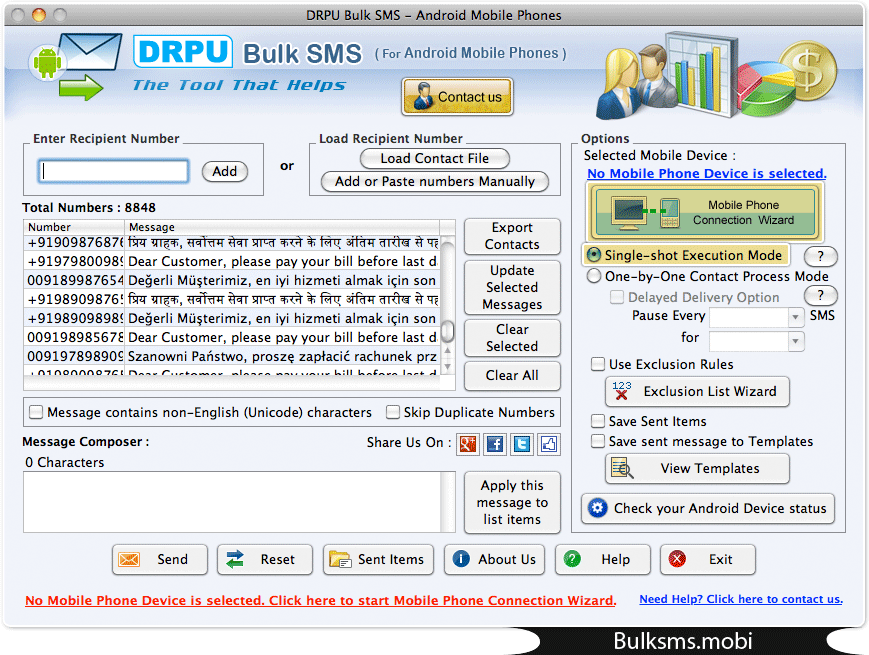869x655 pixels.
Task: Click the View Templates magnifier icon
Action: [622, 468]
